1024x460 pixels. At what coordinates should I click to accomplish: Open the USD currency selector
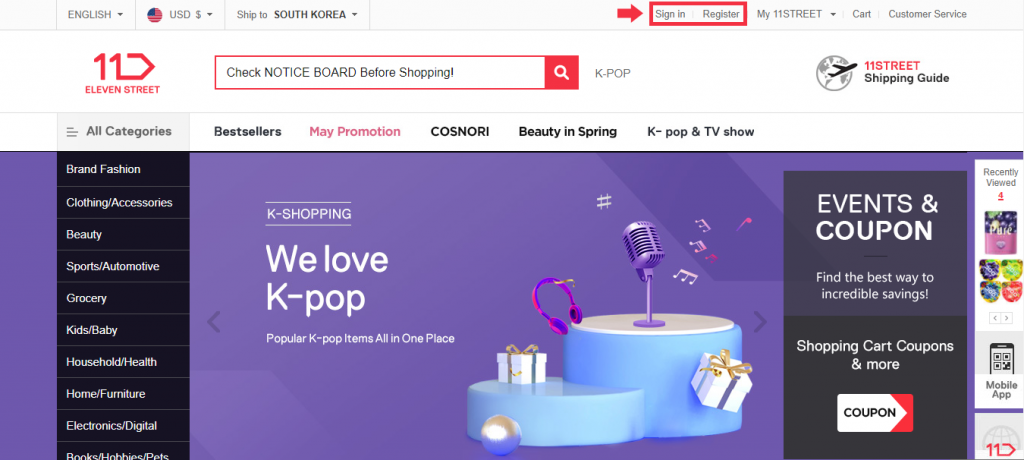point(180,14)
